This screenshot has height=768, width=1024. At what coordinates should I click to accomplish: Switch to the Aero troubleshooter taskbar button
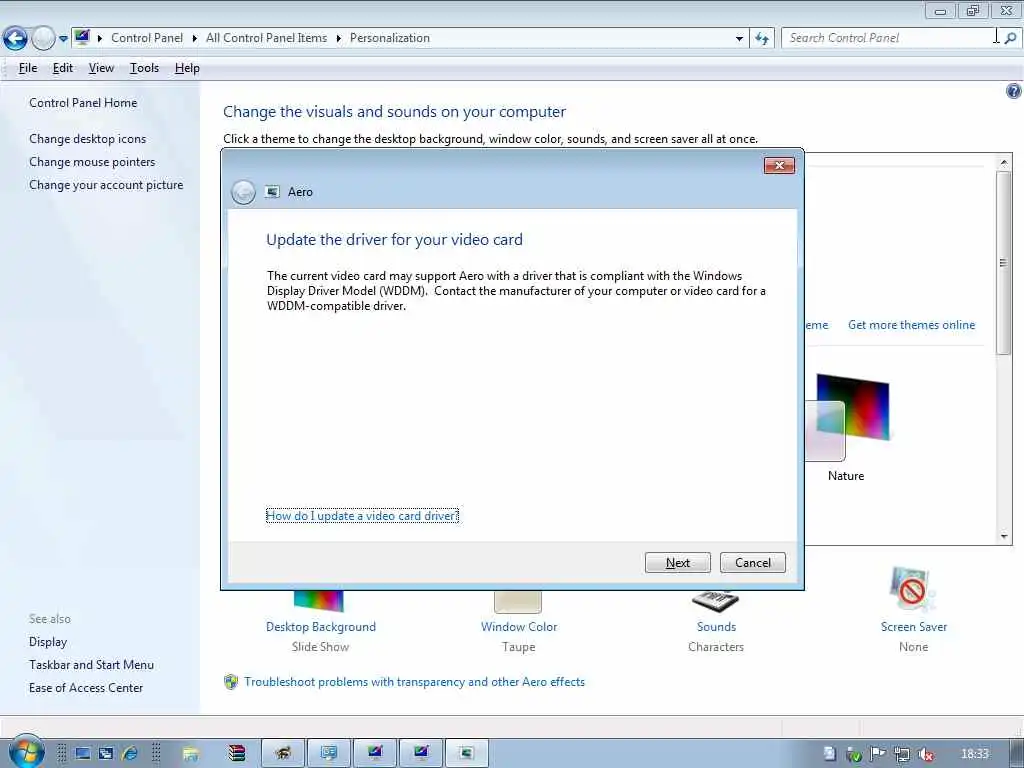click(x=466, y=753)
